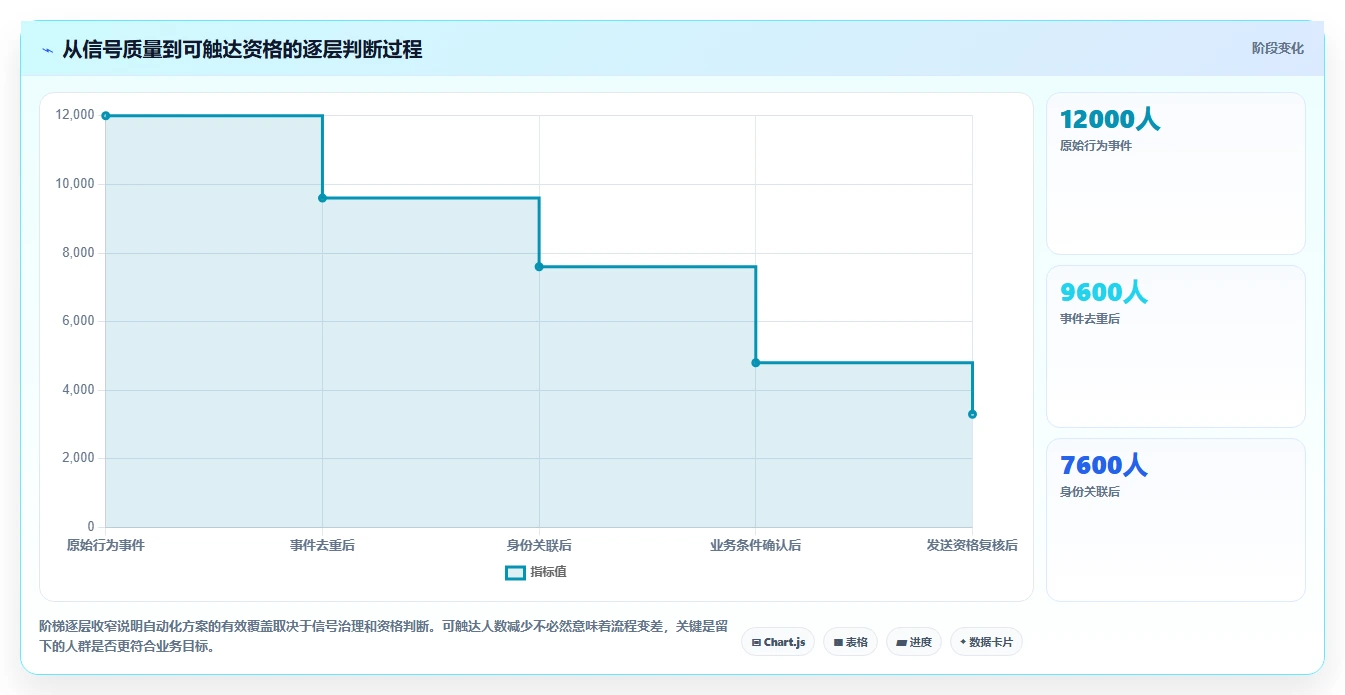Click the lightning icon beside the title
This screenshot has width=1345, height=695.
[48, 50]
